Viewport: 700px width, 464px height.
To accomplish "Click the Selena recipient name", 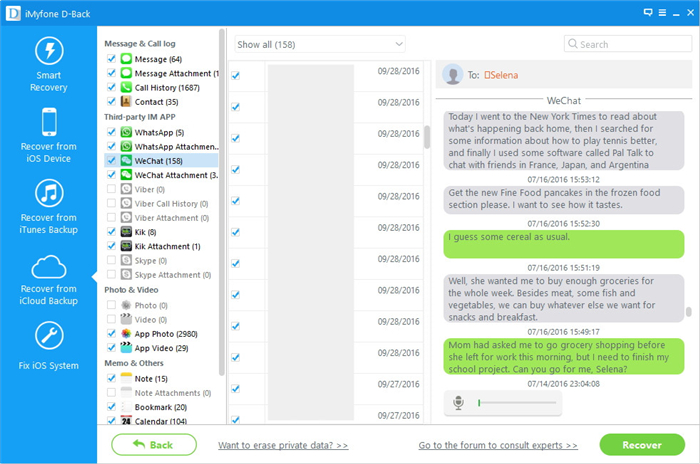I will 501,75.
